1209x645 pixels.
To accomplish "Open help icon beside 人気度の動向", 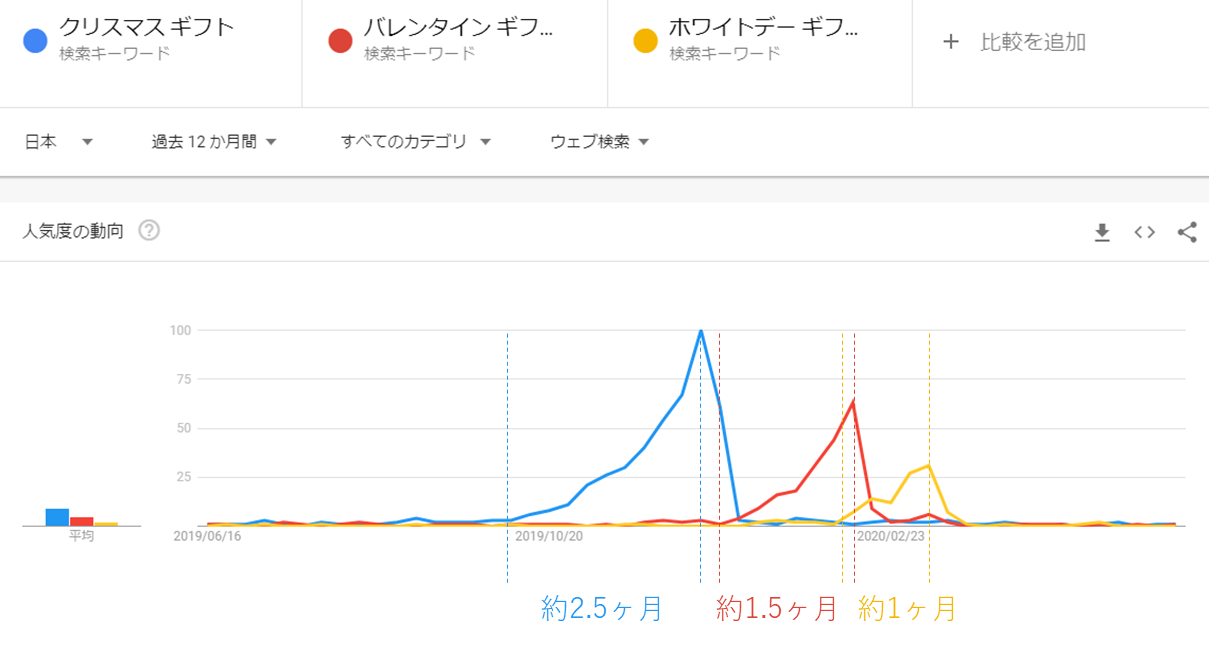I will pyautogui.click(x=149, y=231).
